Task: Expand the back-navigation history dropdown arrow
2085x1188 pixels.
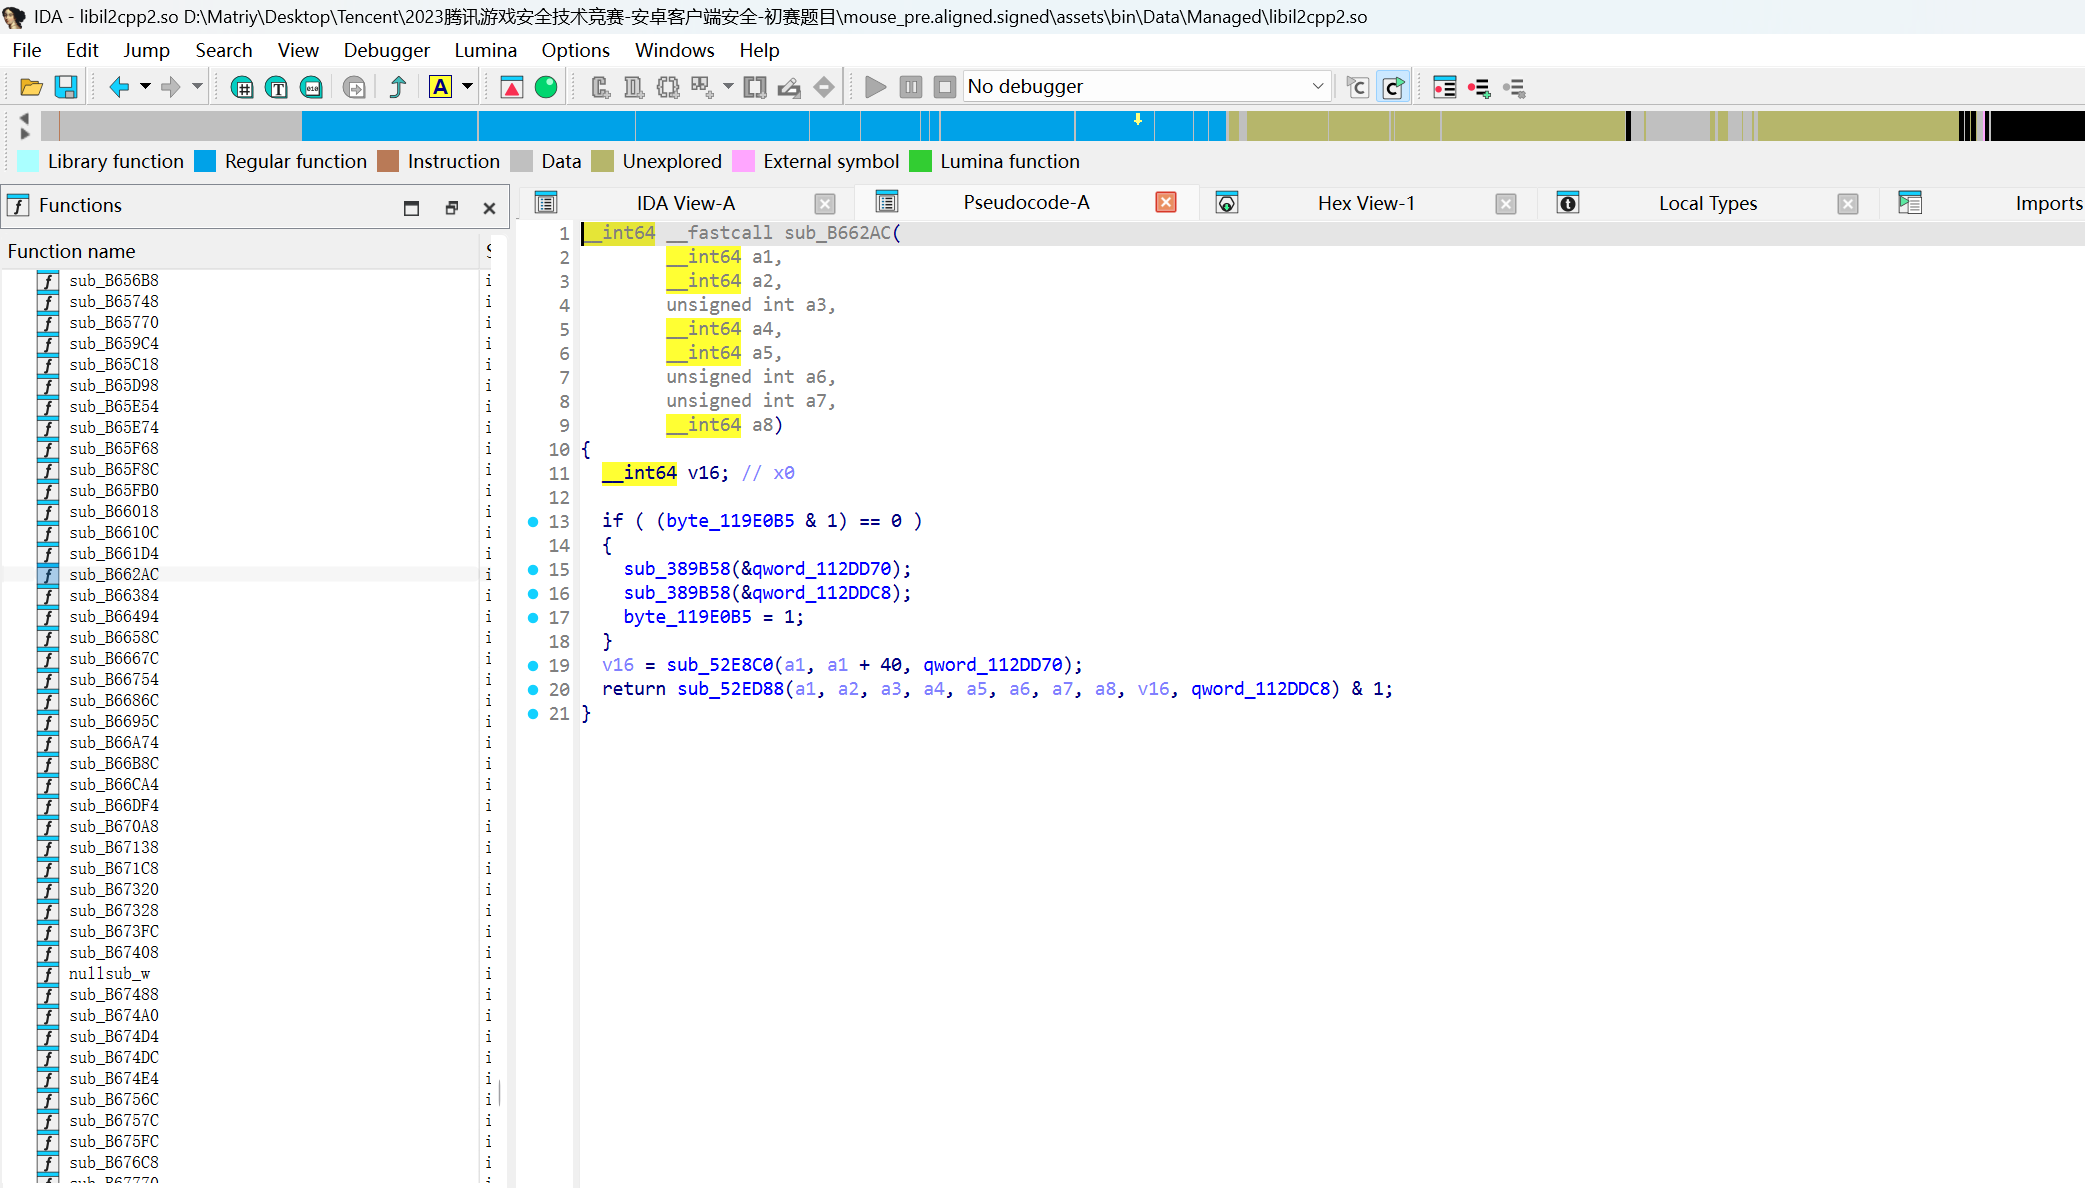Action: tap(145, 87)
